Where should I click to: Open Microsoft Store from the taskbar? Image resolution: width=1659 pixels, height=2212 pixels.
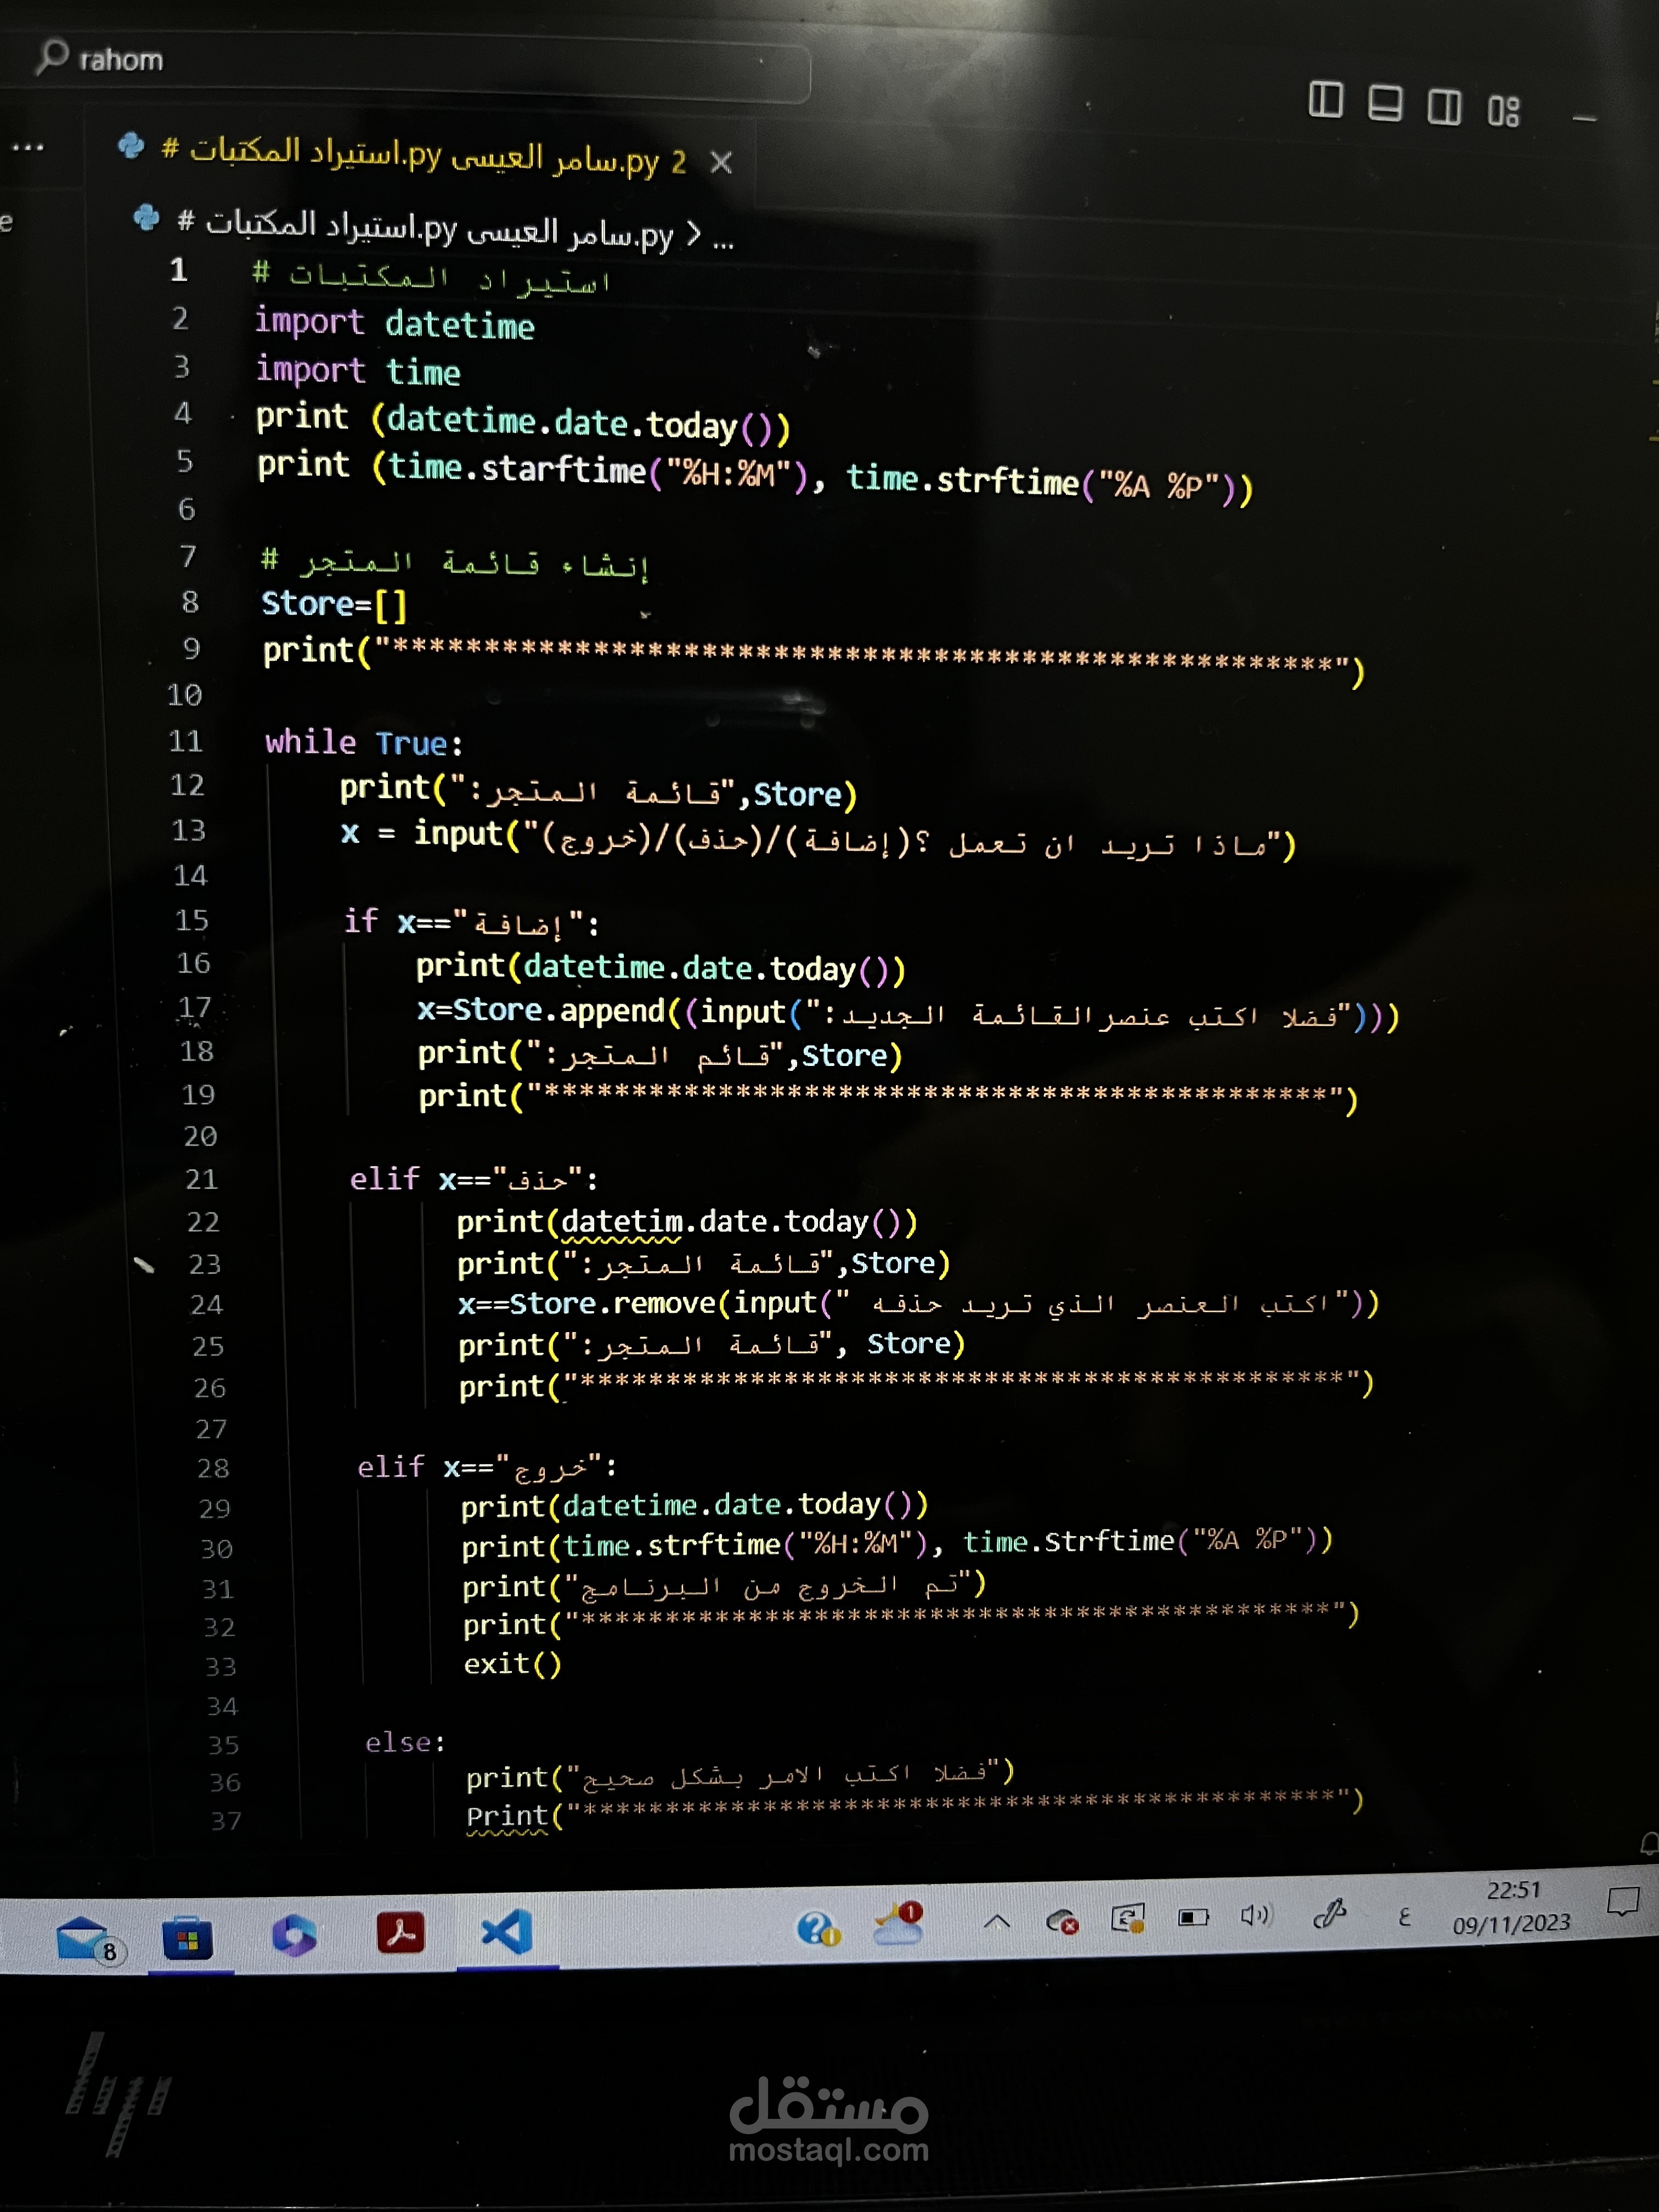188,1939
